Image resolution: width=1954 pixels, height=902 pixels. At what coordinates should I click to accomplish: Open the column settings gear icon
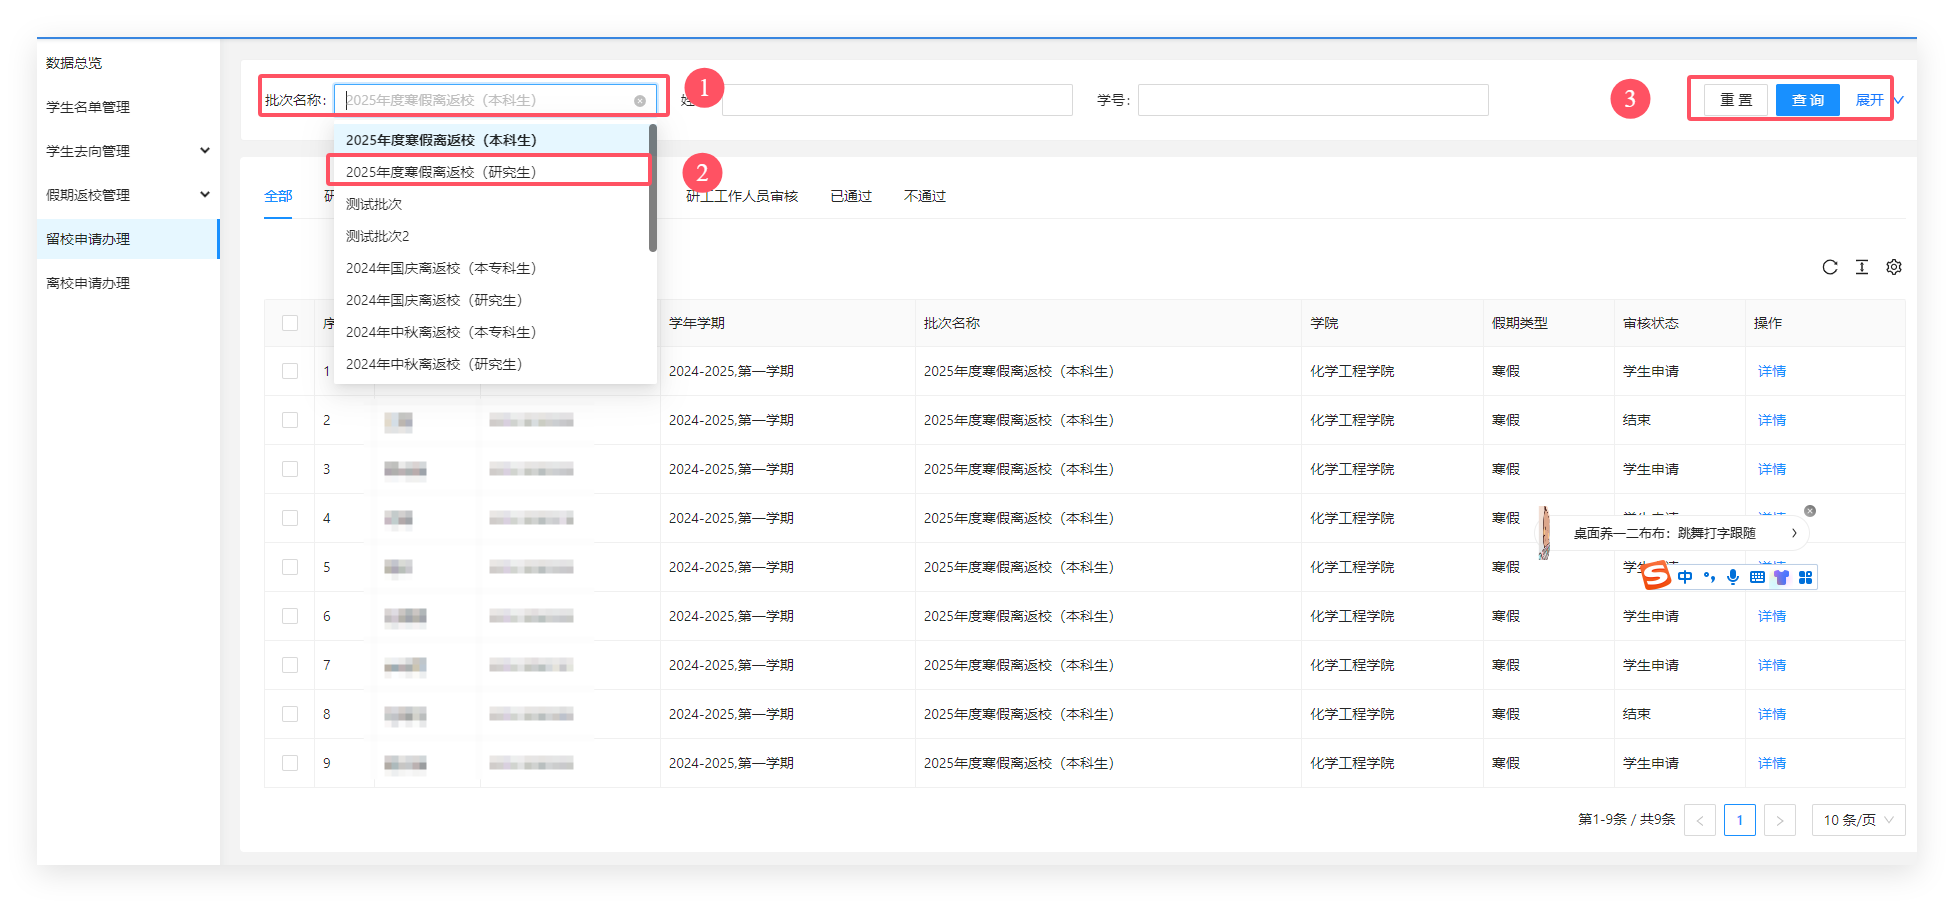coord(1894,267)
